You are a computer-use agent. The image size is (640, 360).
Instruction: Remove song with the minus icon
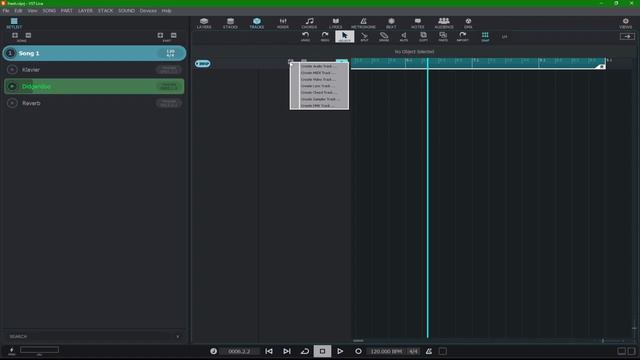pos(28,36)
